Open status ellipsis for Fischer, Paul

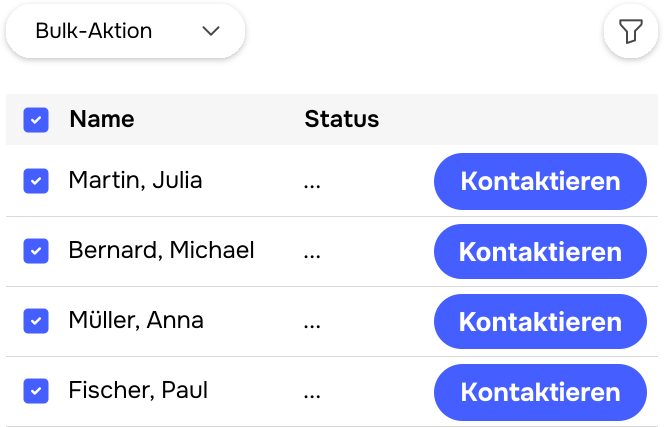point(312,394)
